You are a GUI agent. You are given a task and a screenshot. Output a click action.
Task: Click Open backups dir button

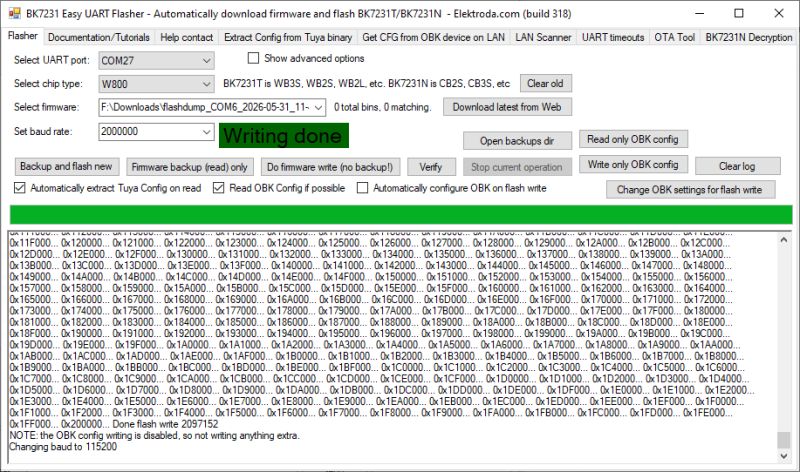coord(517,141)
